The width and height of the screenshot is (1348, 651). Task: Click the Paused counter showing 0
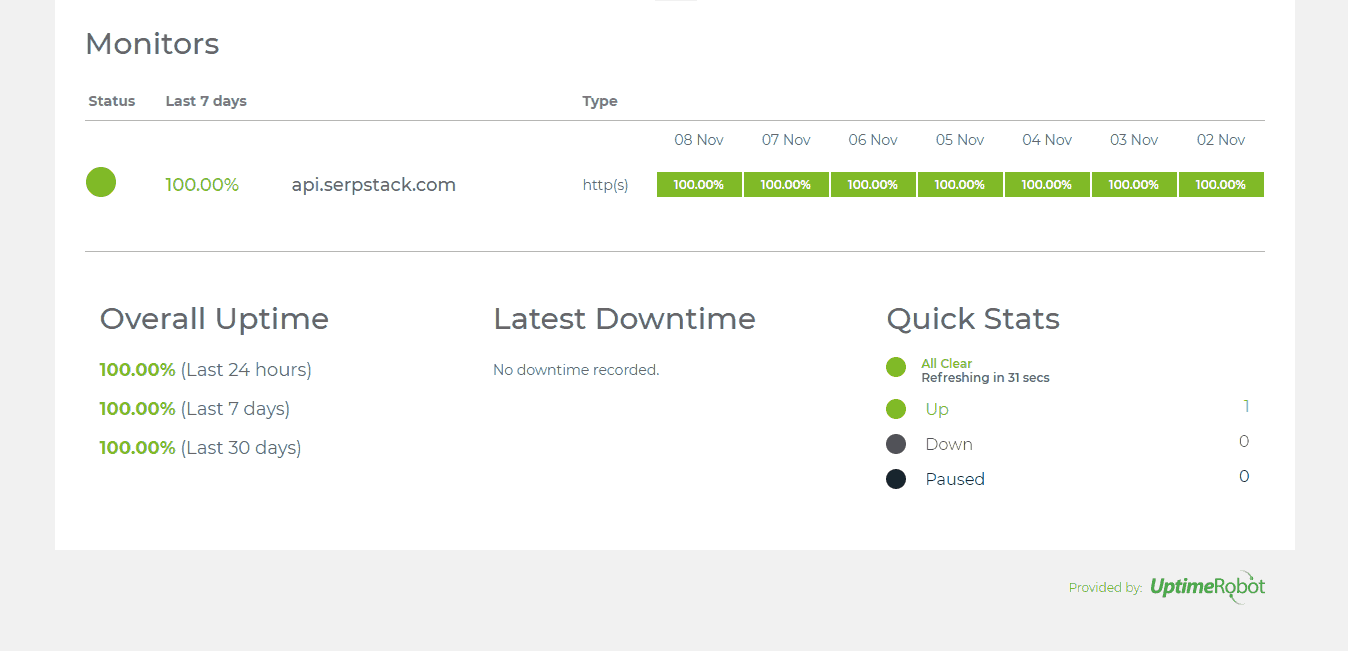pos(1243,476)
